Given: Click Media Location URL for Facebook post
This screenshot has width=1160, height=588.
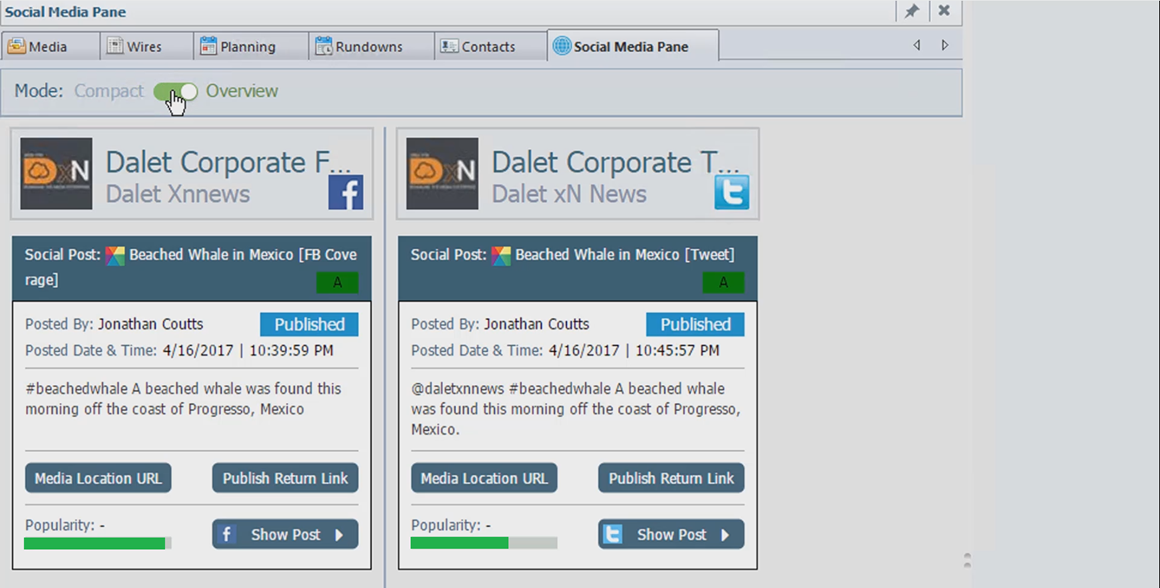Looking at the screenshot, I should click(98, 479).
